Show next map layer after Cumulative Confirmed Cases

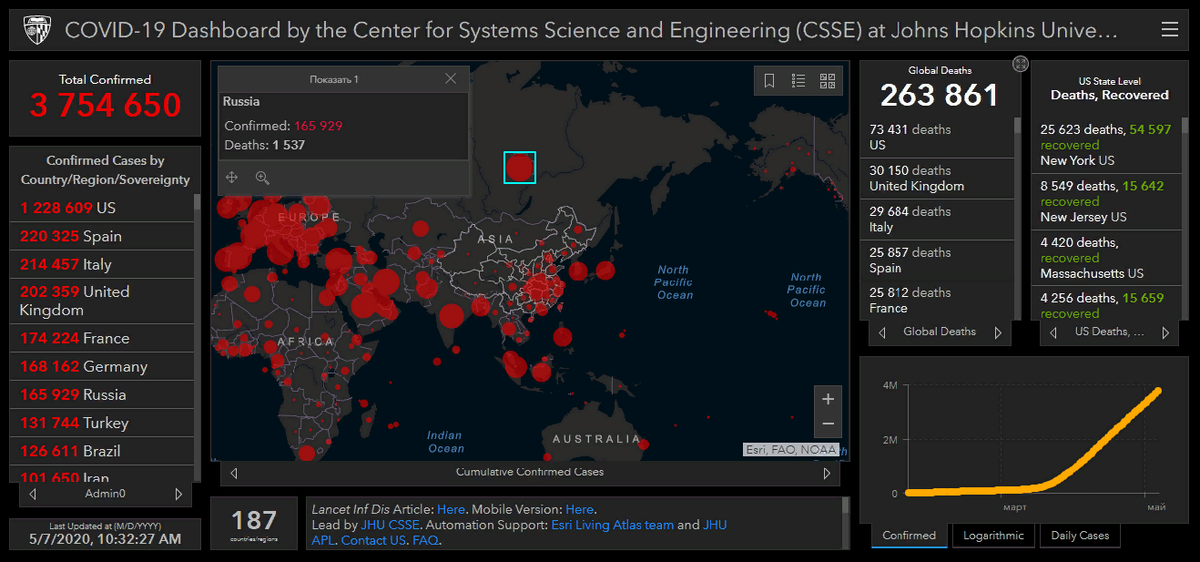coord(826,473)
